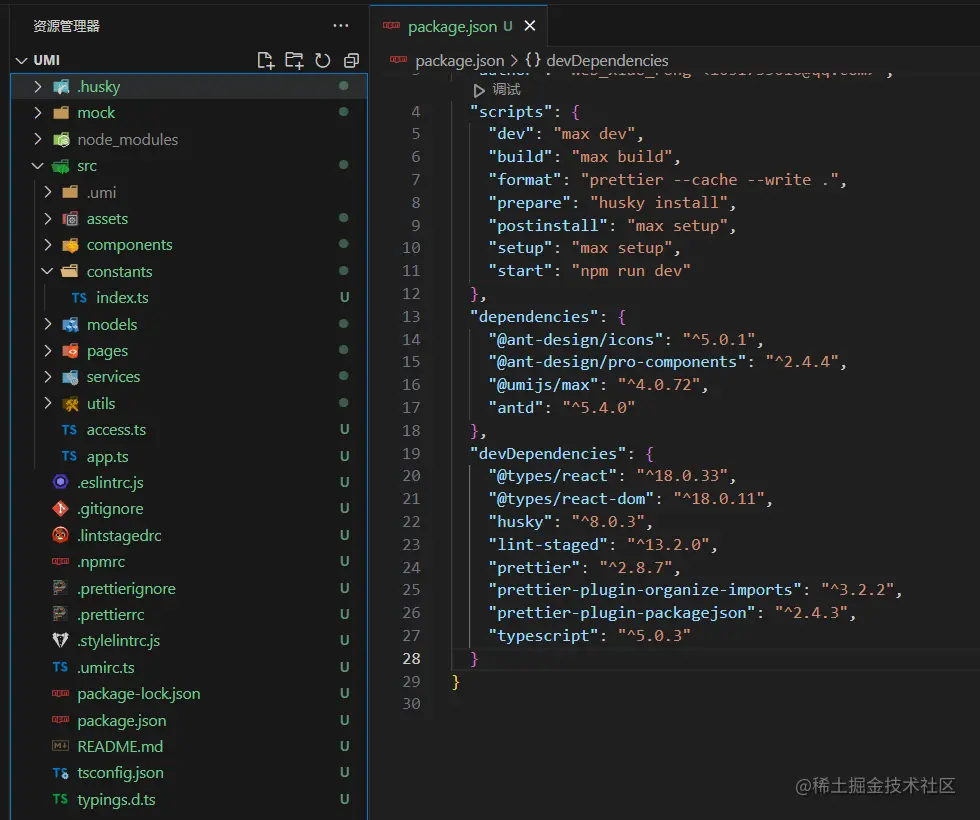Click line number 13 in the gutter
The width and height of the screenshot is (980, 820).
[x=411, y=316]
